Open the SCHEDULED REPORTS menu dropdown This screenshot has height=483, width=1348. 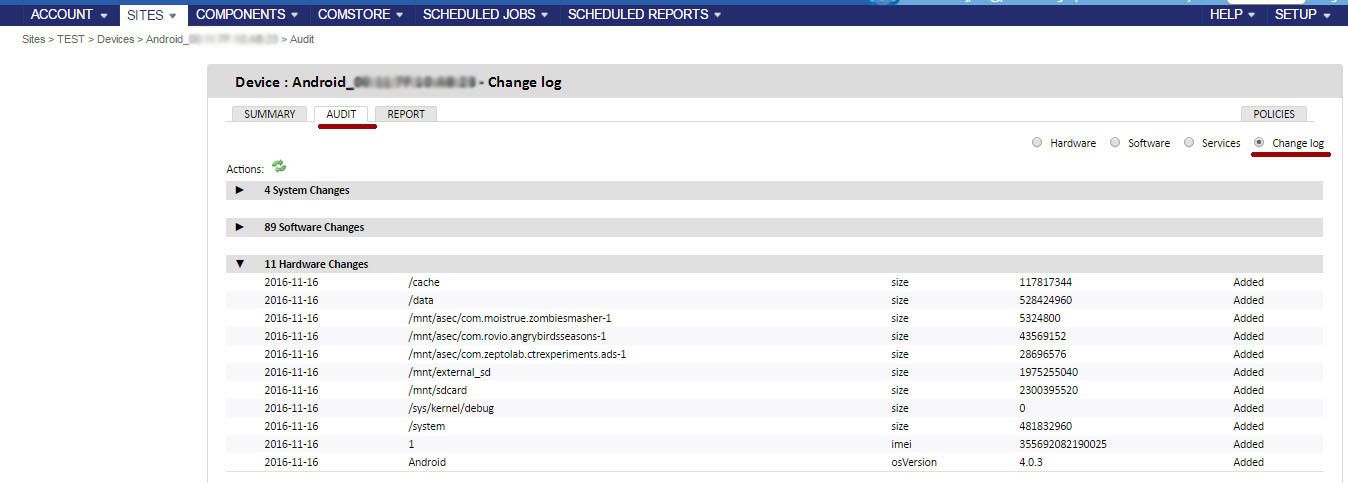pyautogui.click(x=644, y=15)
